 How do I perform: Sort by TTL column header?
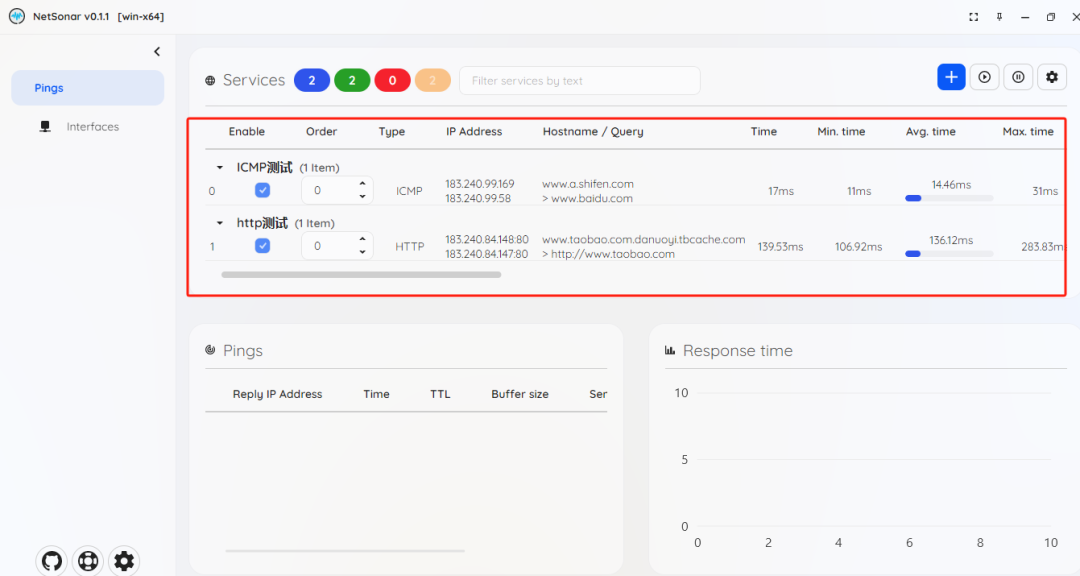tap(440, 394)
